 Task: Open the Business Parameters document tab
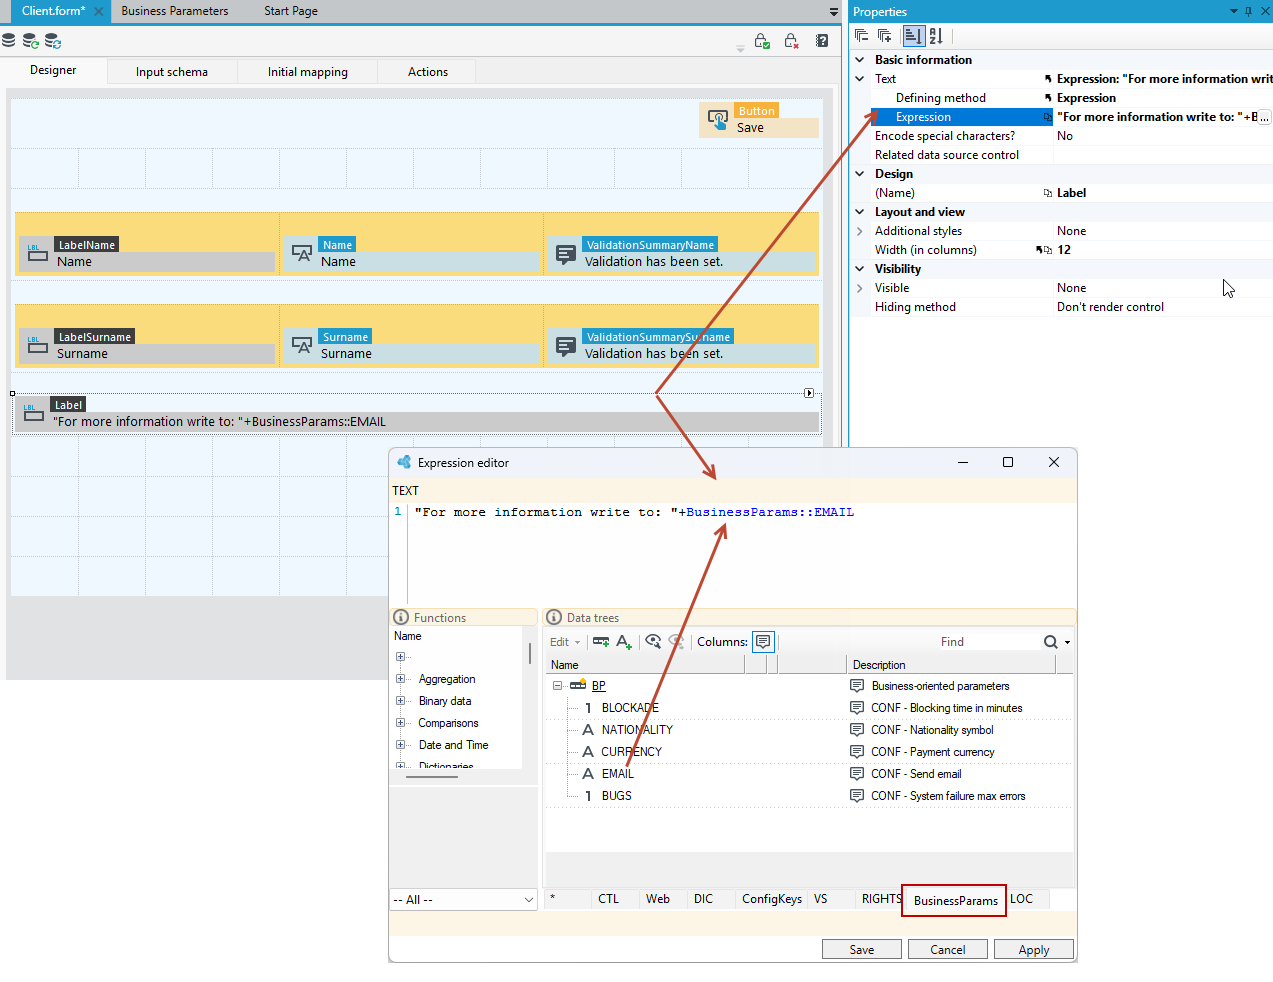click(175, 11)
